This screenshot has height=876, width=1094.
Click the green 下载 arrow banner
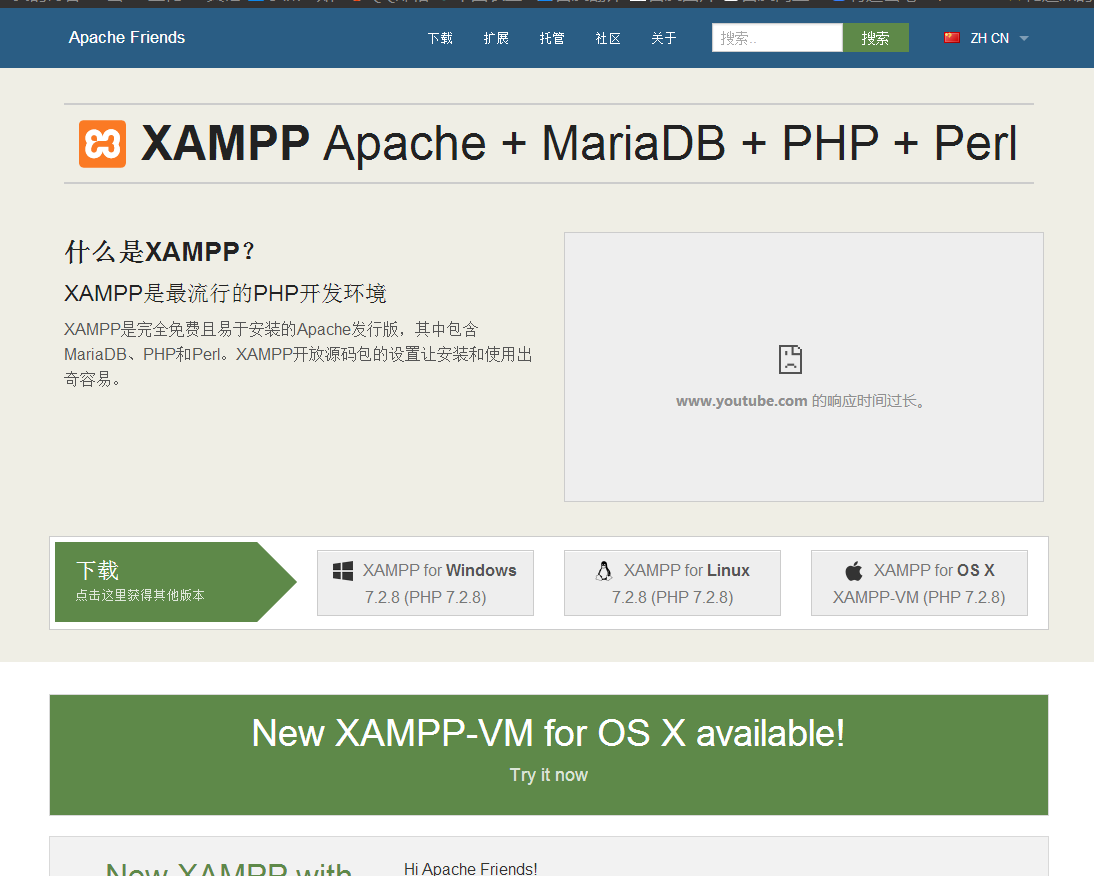(x=176, y=582)
